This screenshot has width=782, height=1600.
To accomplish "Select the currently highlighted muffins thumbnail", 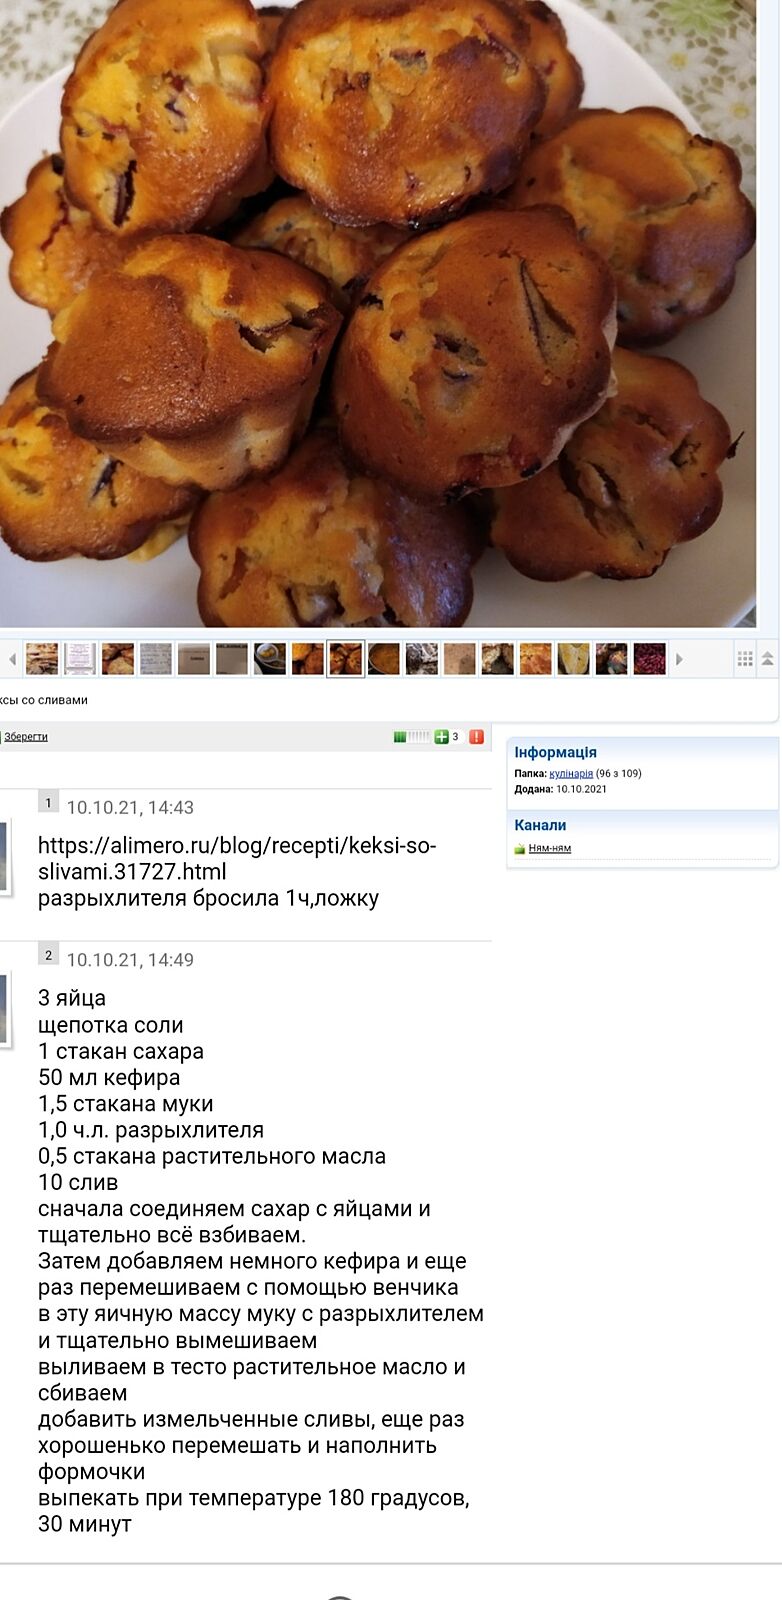I will [346, 659].
